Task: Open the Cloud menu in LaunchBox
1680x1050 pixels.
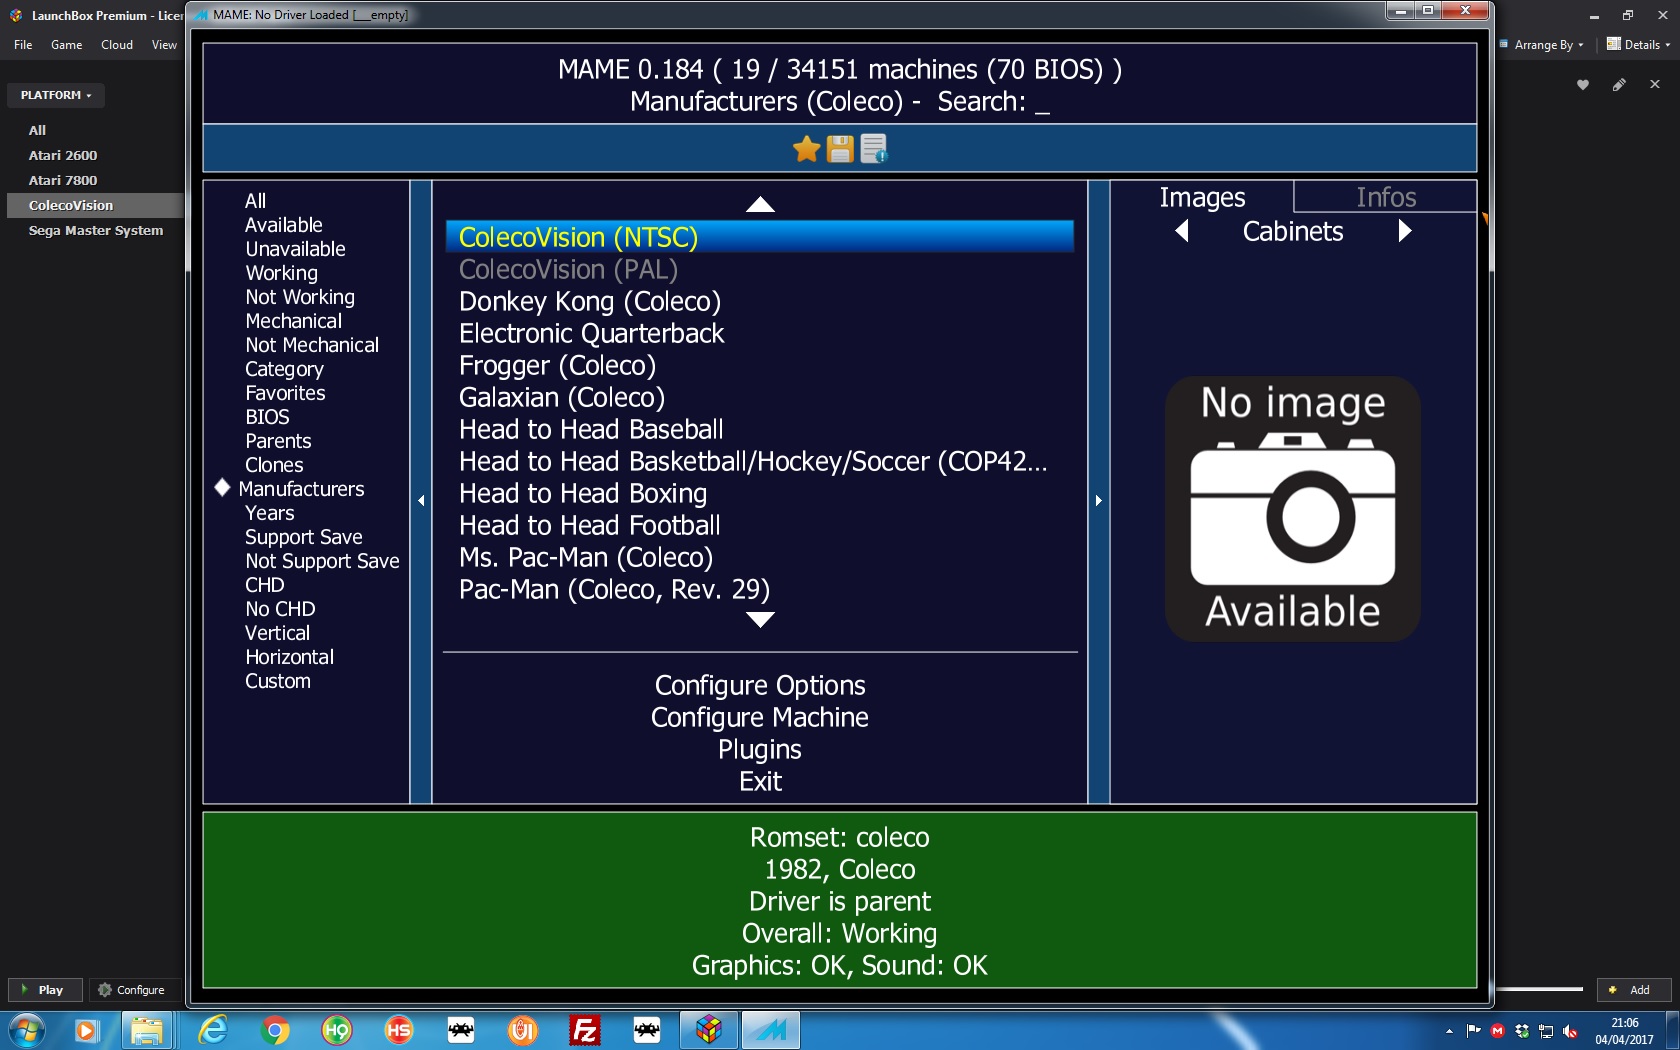Action: (x=116, y=44)
